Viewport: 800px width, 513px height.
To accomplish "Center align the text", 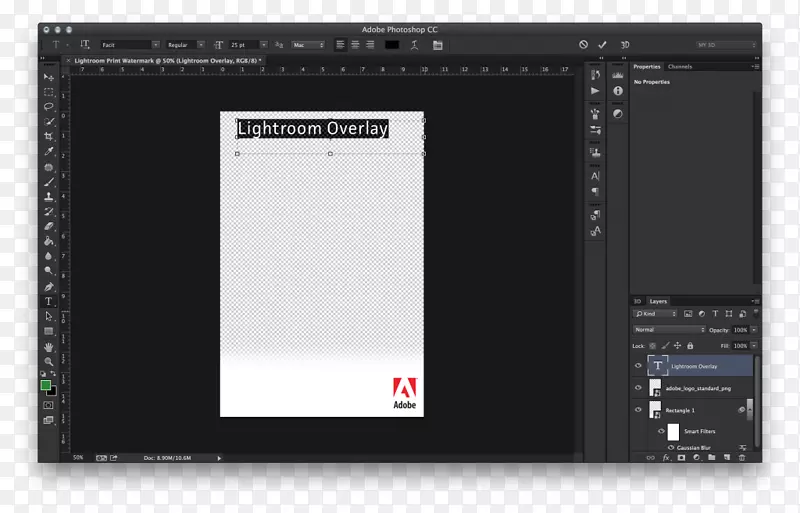I will (x=355, y=45).
